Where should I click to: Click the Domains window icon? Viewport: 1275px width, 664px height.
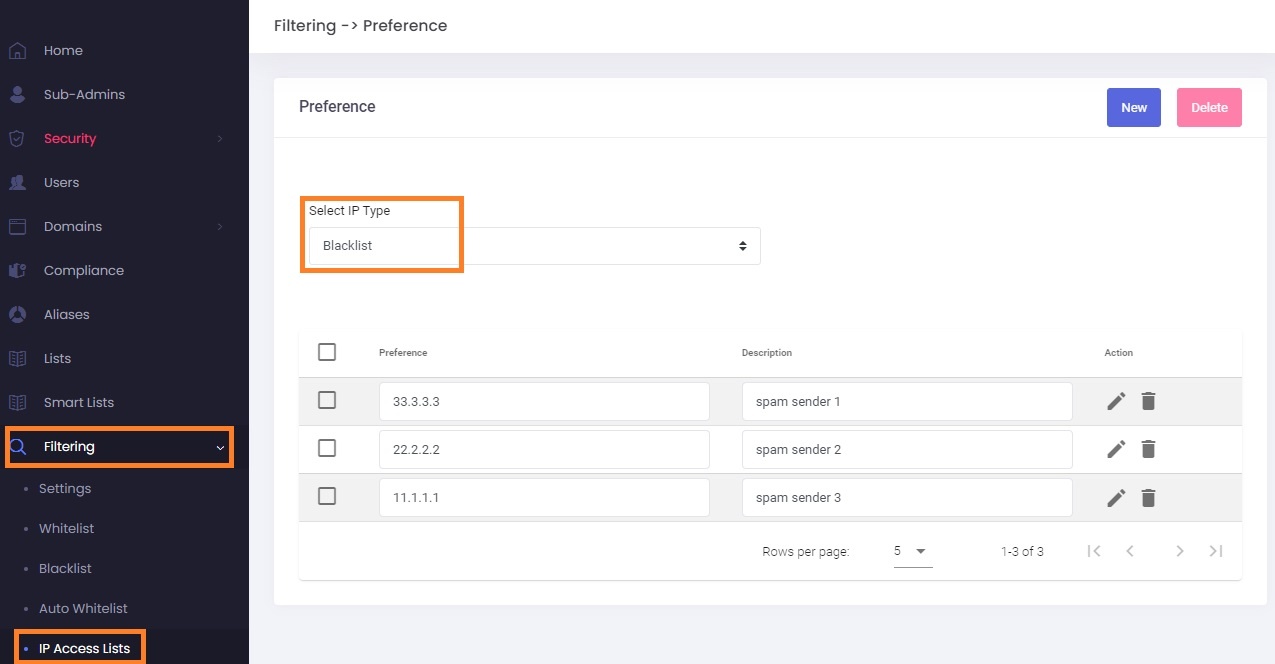pyautogui.click(x=17, y=227)
